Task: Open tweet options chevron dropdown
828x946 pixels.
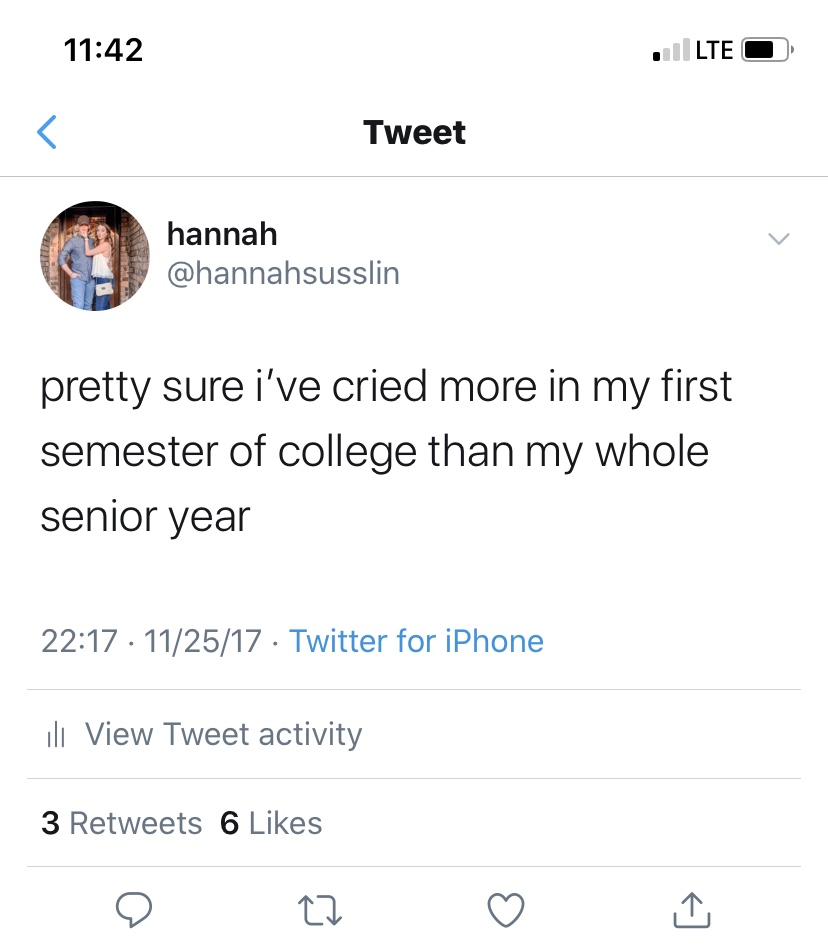Action: click(779, 239)
